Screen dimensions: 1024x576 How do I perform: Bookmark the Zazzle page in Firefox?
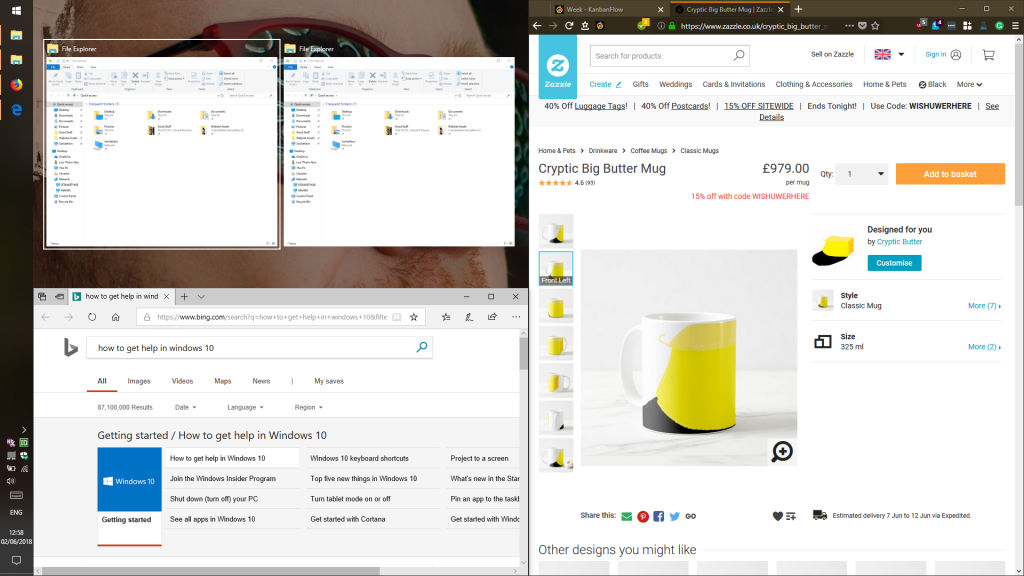pyautogui.click(x=875, y=26)
